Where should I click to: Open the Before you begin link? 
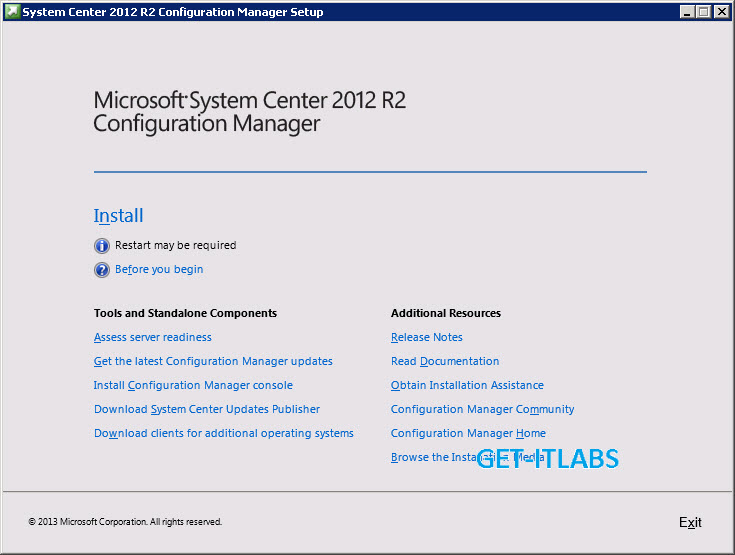(x=159, y=269)
